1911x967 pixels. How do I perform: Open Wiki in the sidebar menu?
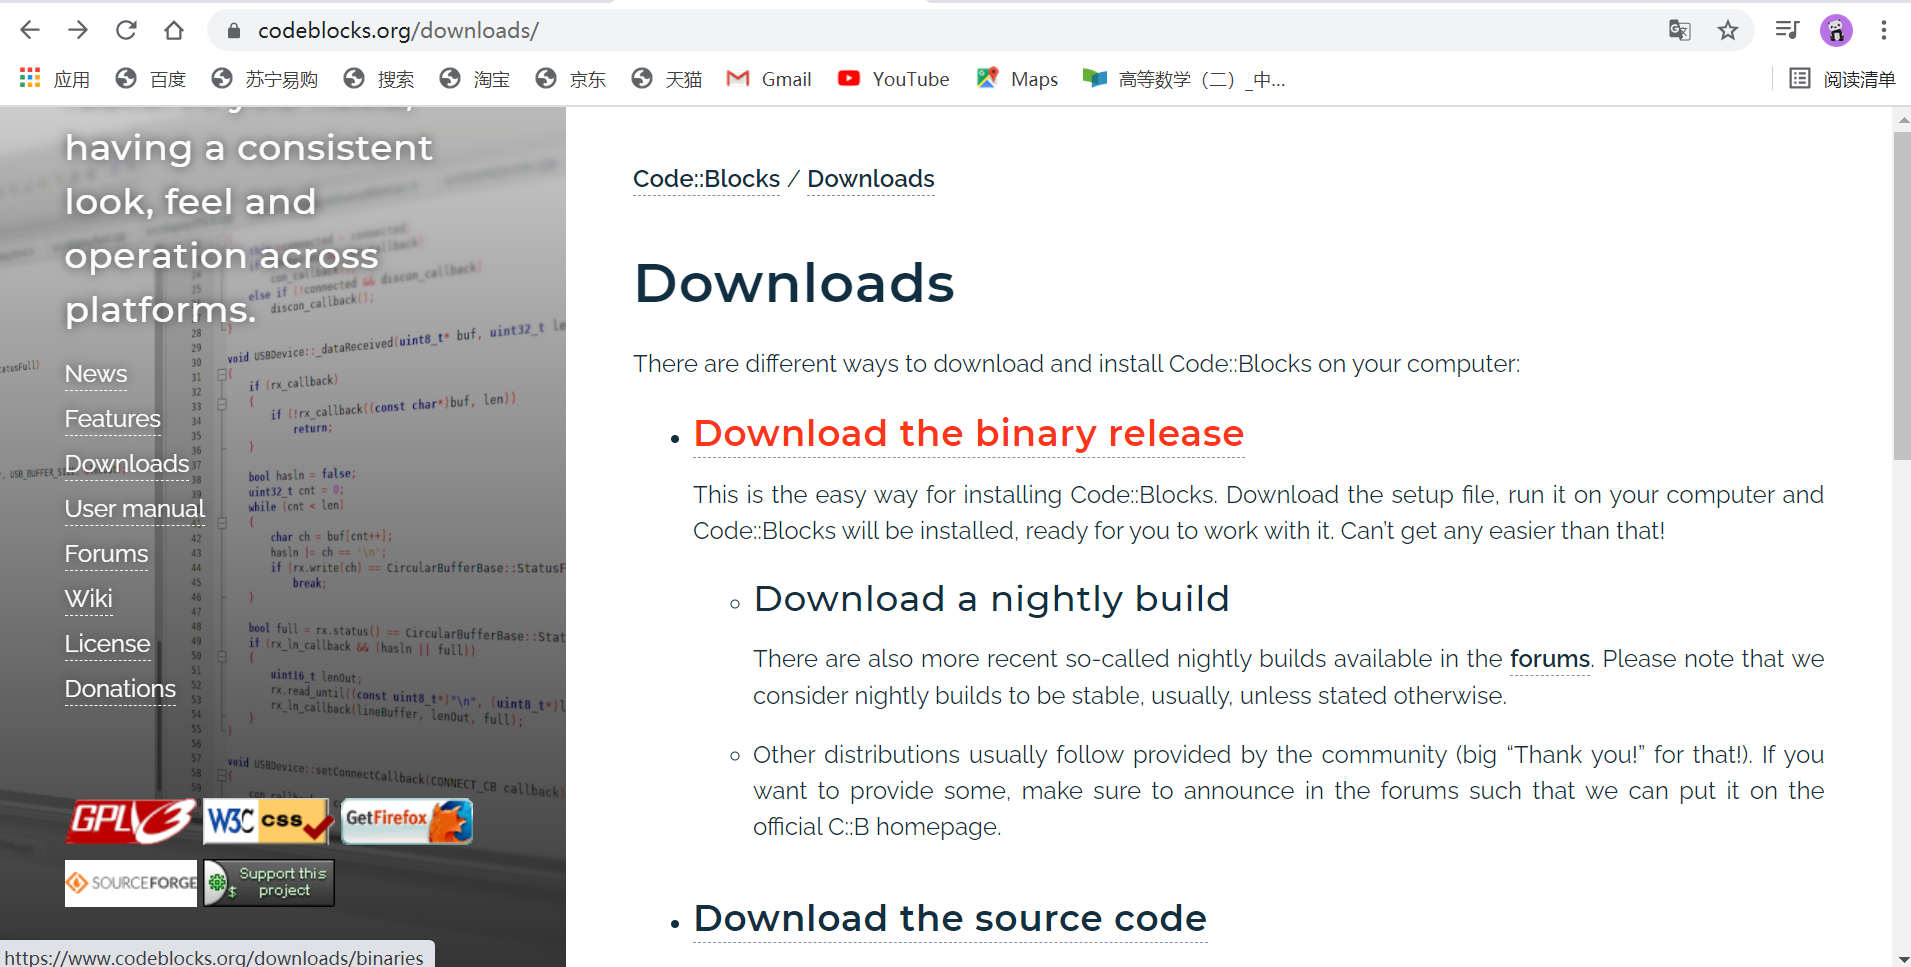(x=89, y=599)
